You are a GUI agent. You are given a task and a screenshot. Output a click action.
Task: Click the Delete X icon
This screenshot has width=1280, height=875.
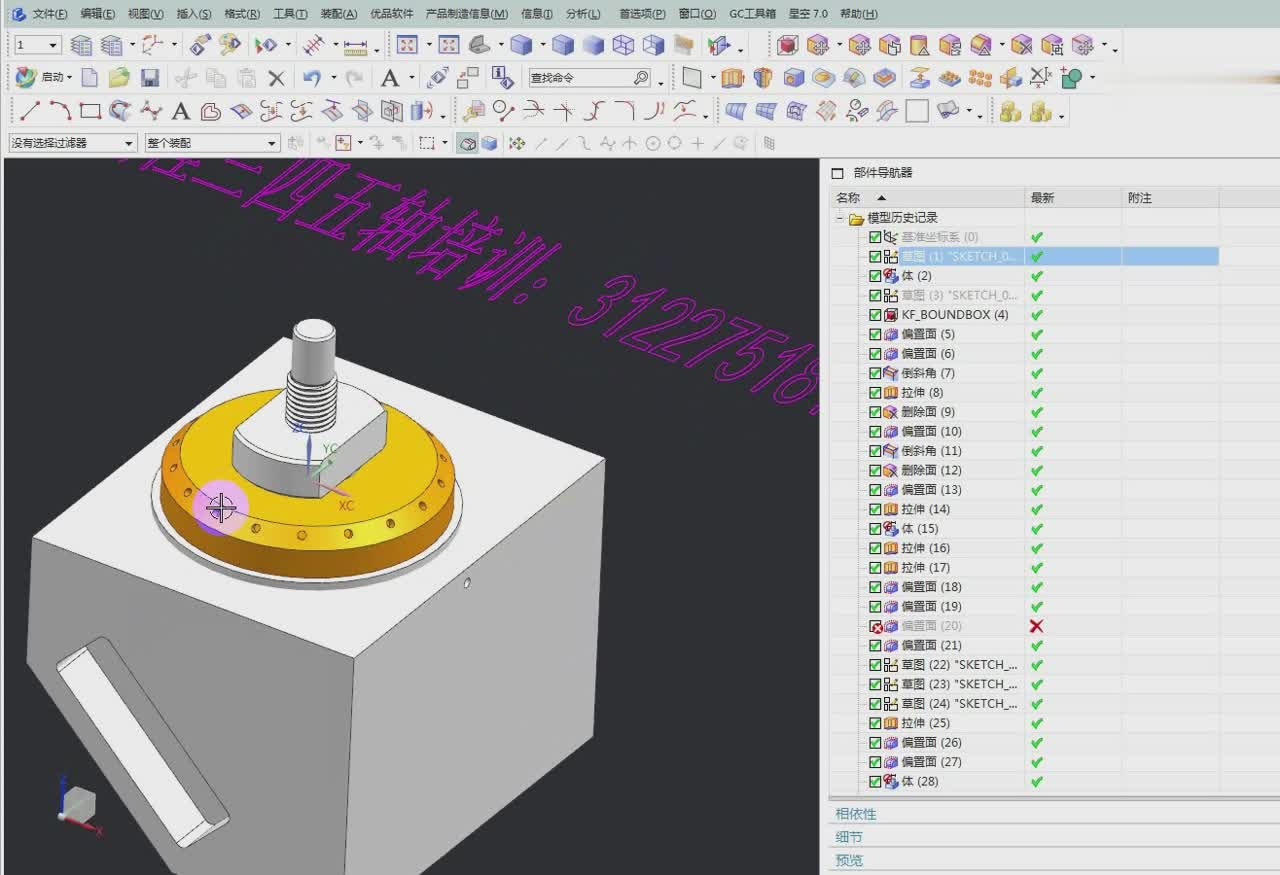(277, 78)
